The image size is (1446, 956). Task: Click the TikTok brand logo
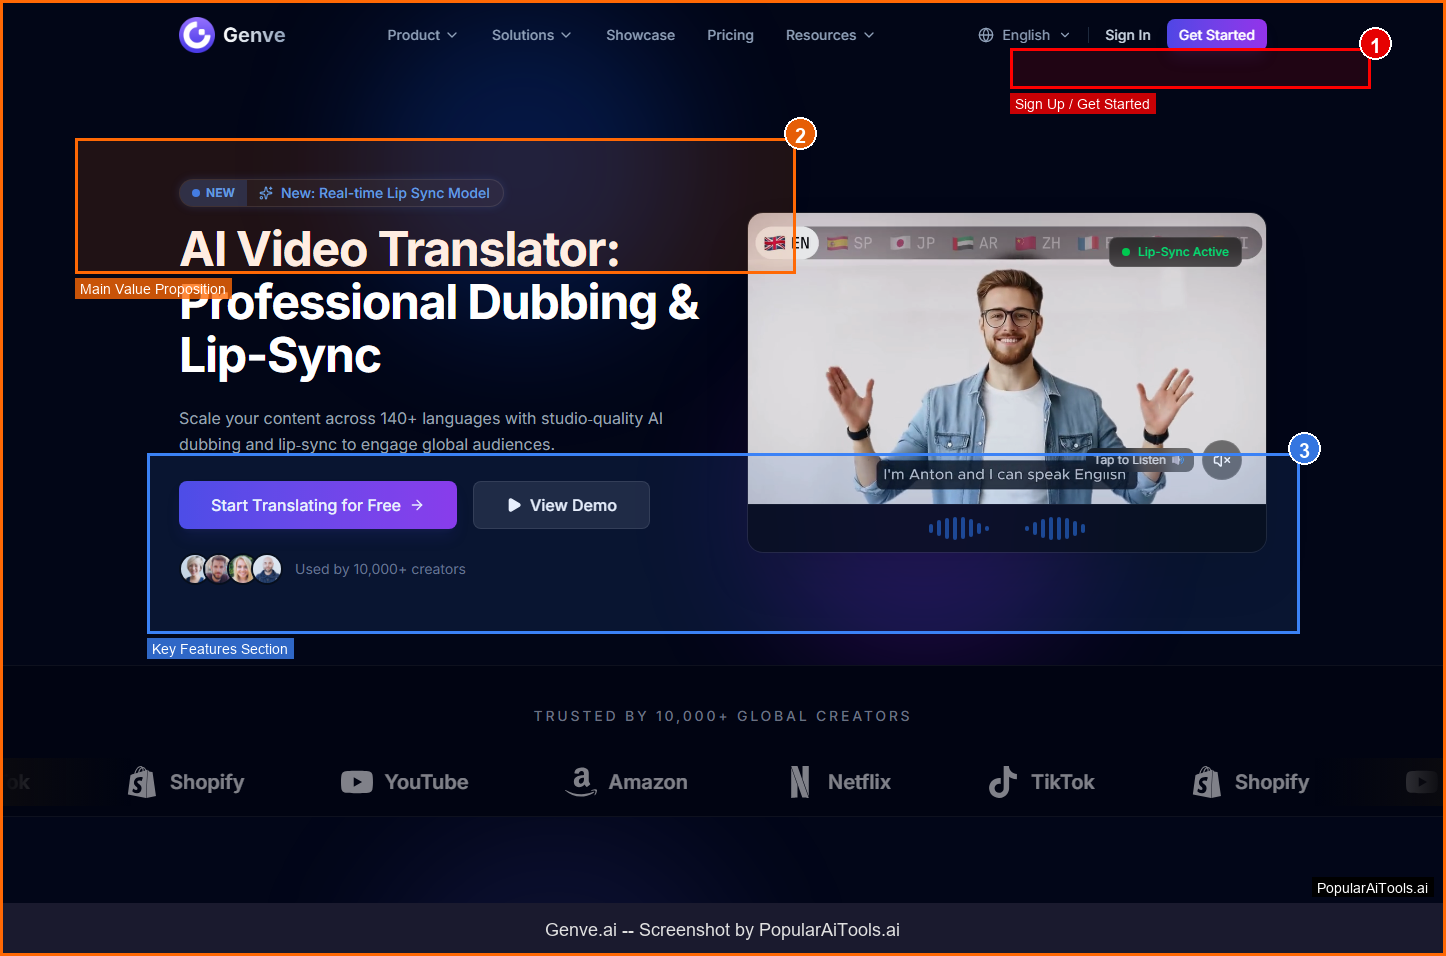1041,782
